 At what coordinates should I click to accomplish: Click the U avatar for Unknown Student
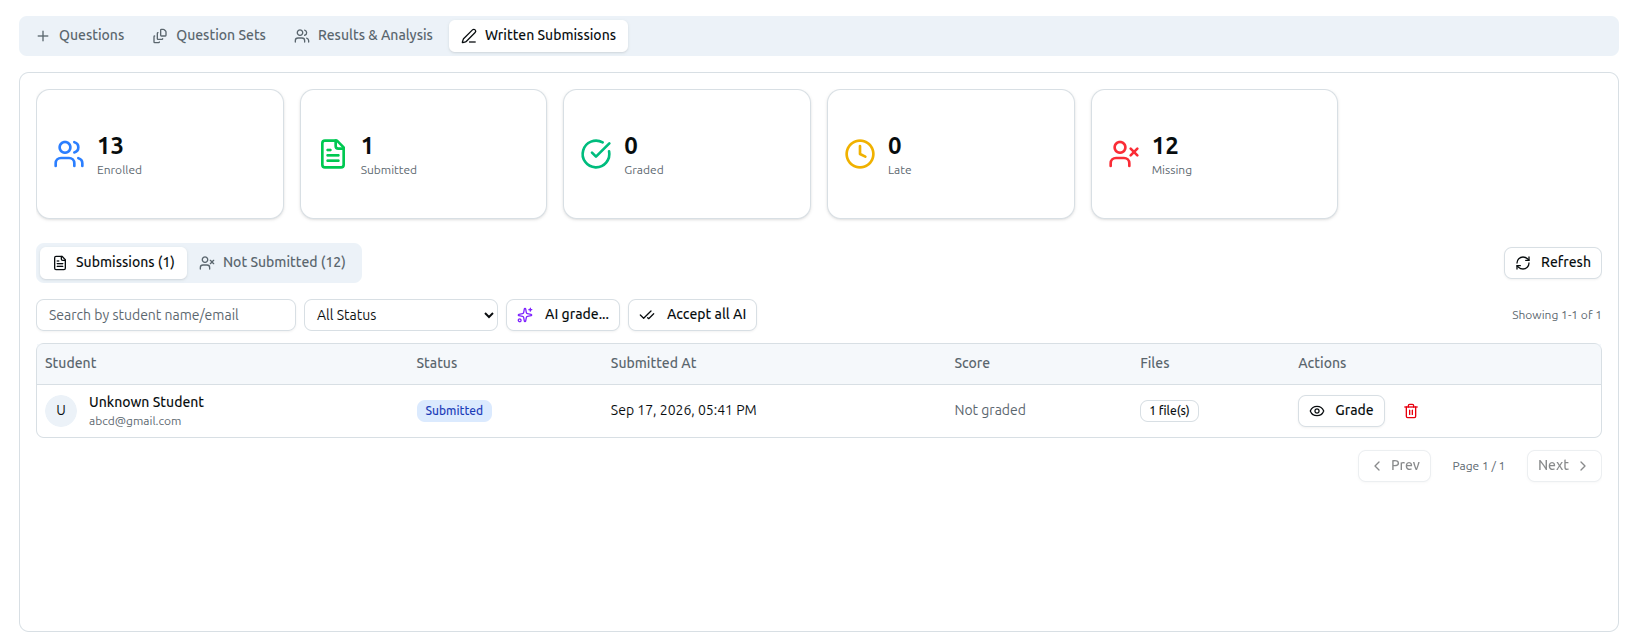(x=61, y=411)
